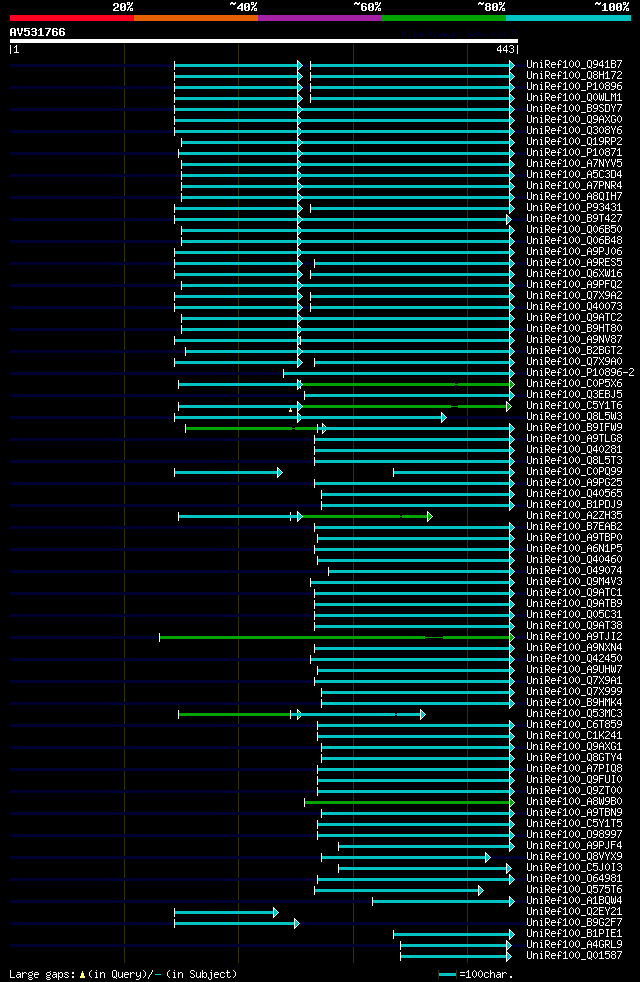The image size is (640, 982).
Task: Select the UniRef100_Q3EBJ5 label
Action: pyautogui.click(x=574, y=395)
